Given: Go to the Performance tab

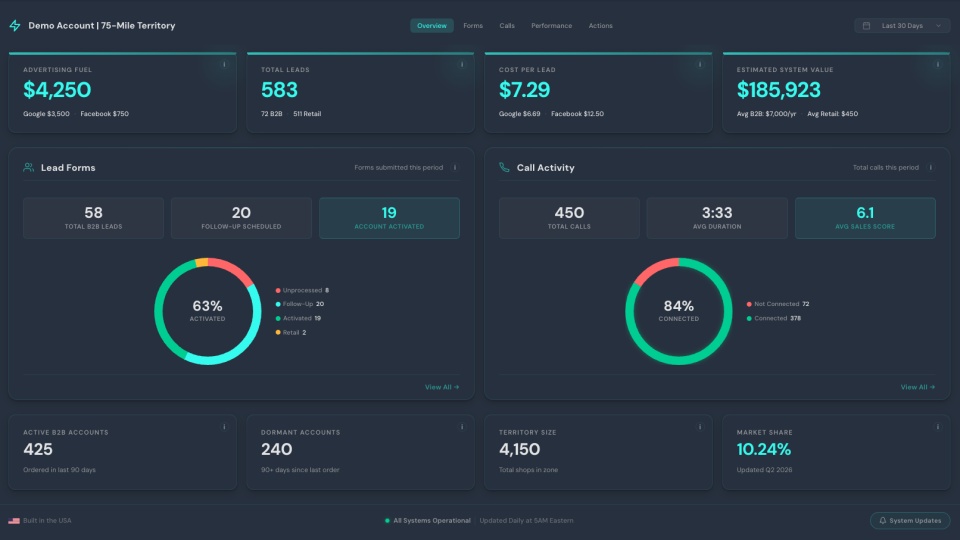Looking at the screenshot, I should (552, 26).
